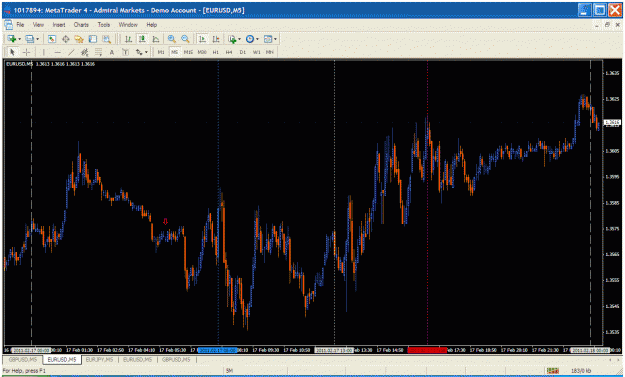The width and height of the screenshot is (625, 377).
Task: Click the '17 Feb 09:30' time axis label
Action: click(266, 350)
